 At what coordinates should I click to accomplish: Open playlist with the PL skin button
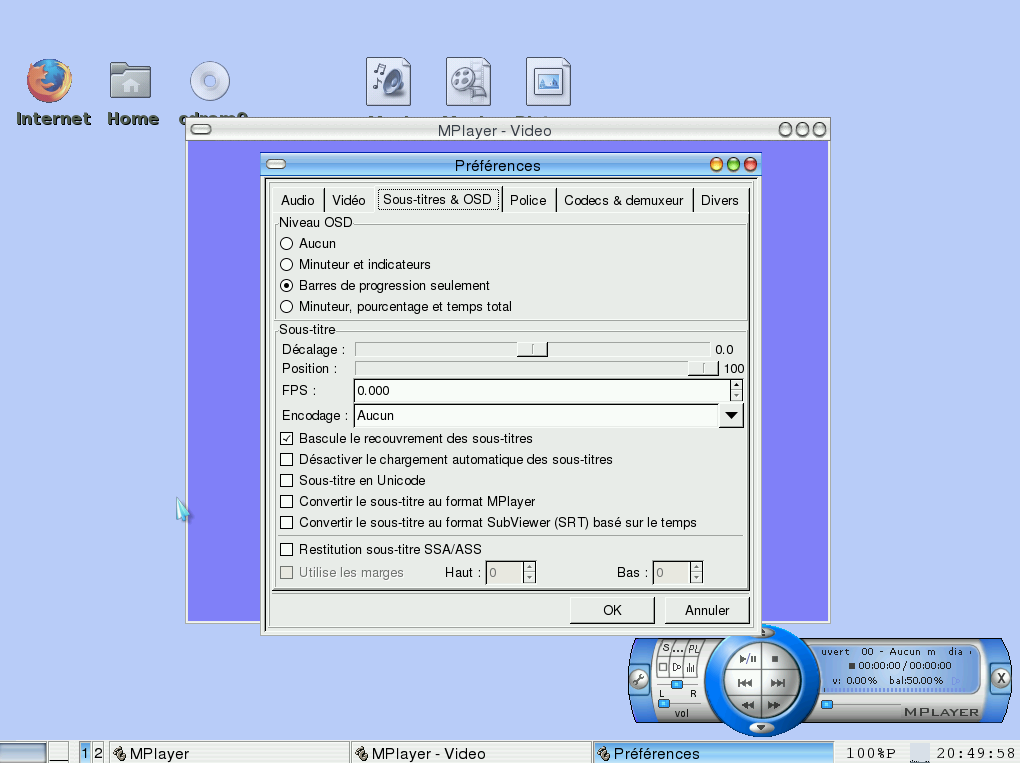[x=693, y=649]
